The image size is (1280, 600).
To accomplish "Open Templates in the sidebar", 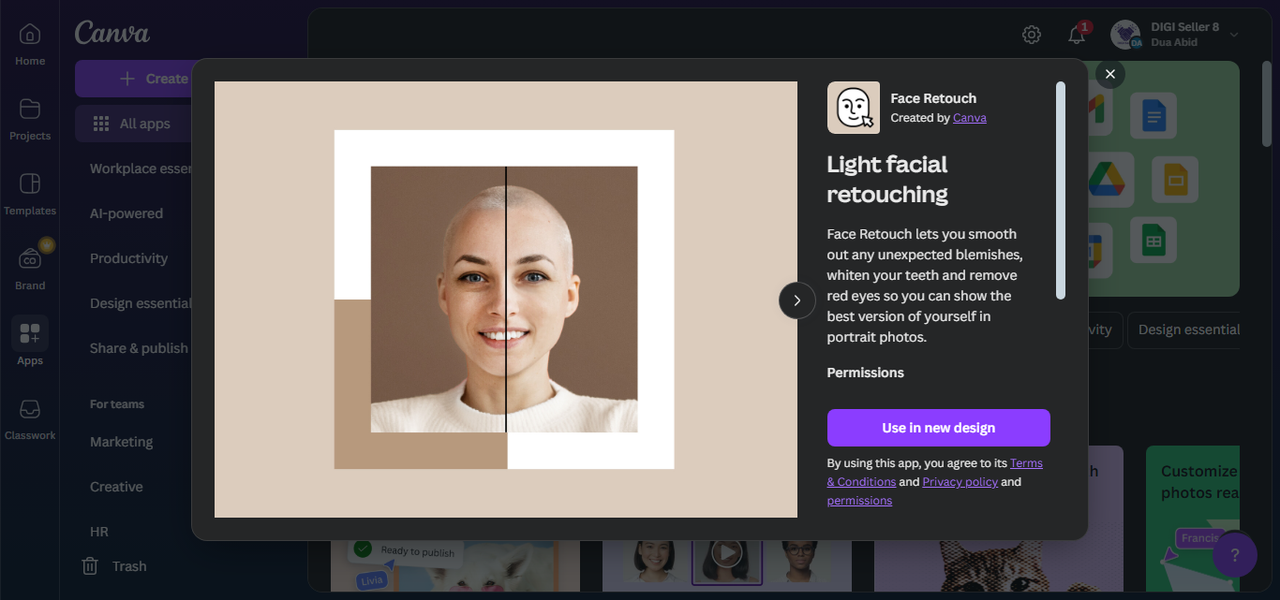I will coord(30,194).
